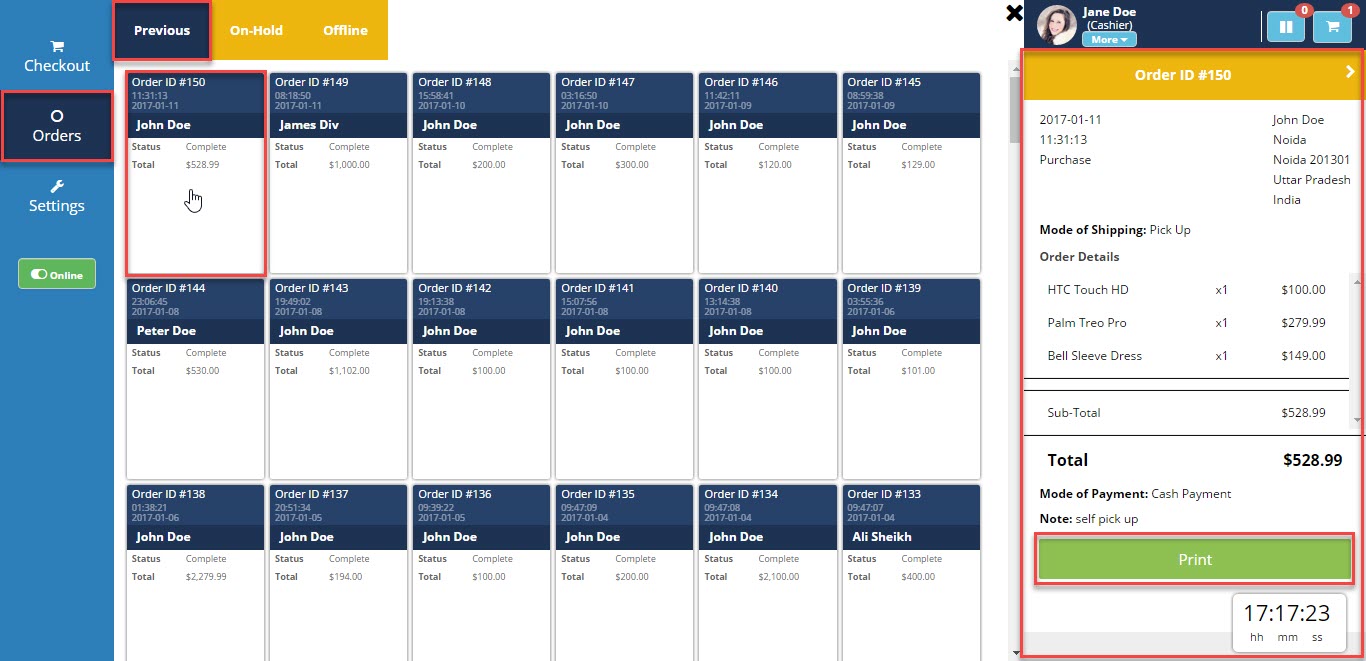The height and width of the screenshot is (661, 1366).
Task: Click the on-hold pause icon button
Action: (1285, 27)
